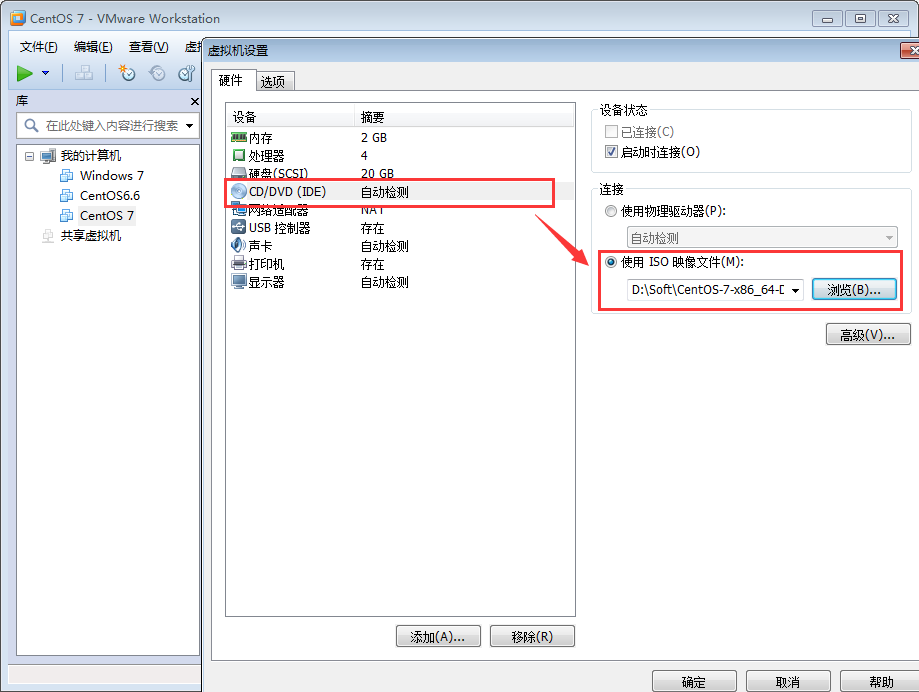This screenshot has width=919, height=692.
Task: Select the USB 控制器 device icon
Action: pos(239,227)
